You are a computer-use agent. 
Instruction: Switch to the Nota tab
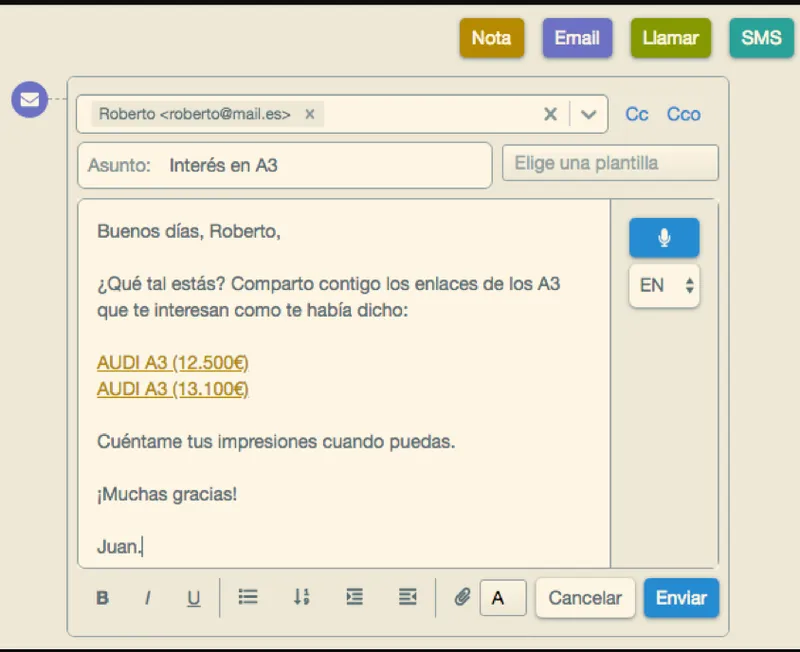coord(491,38)
